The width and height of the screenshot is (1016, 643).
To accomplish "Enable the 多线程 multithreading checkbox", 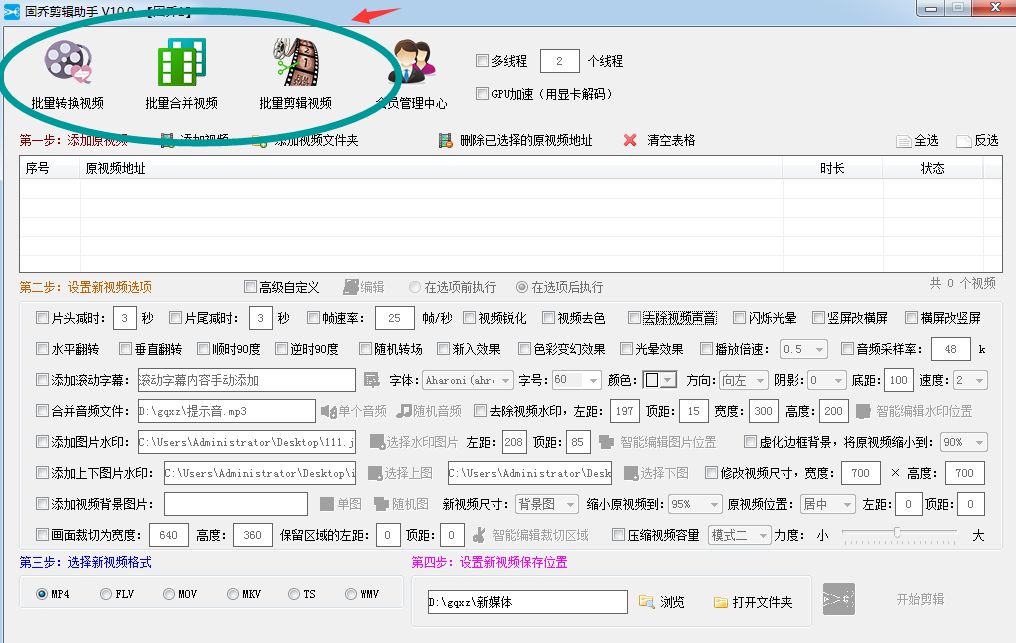I will pyautogui.click(x=482, y=60).
